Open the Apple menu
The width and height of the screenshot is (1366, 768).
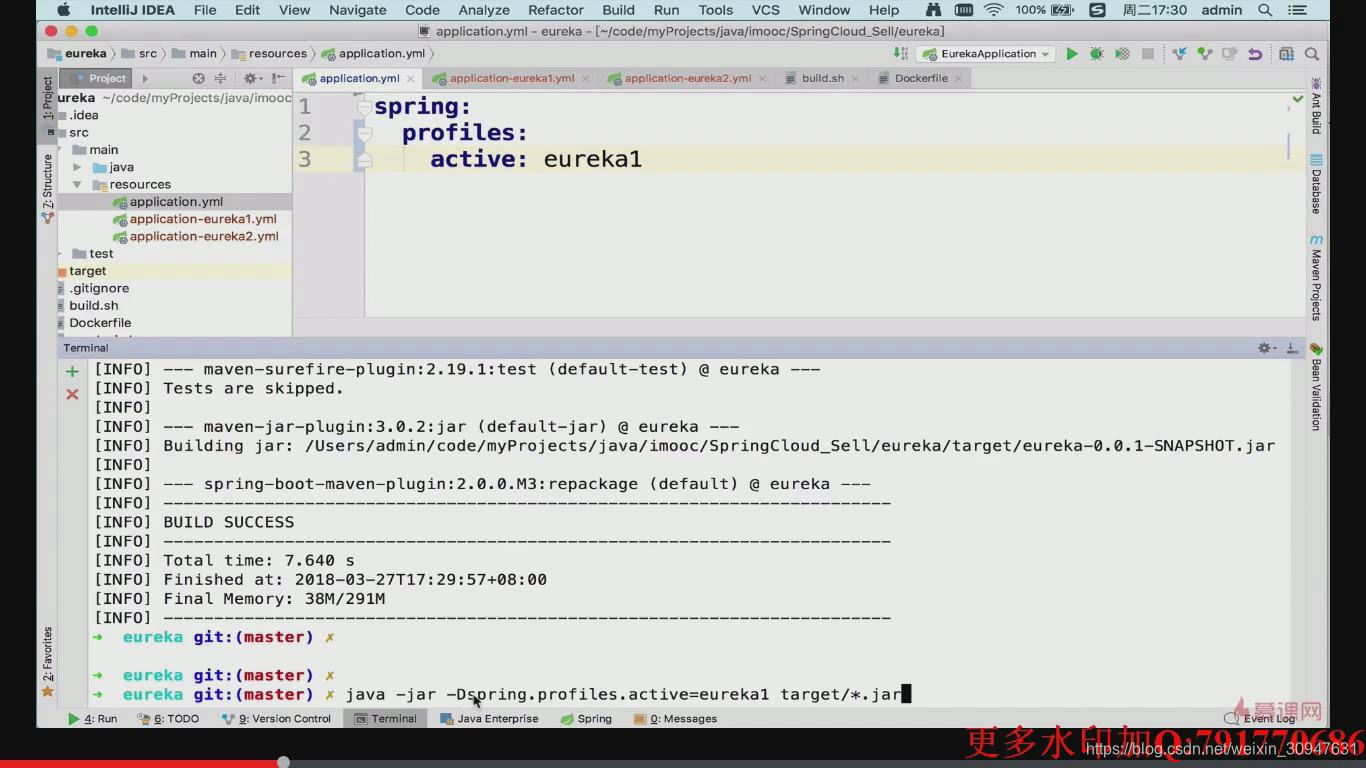coord(64,10)
